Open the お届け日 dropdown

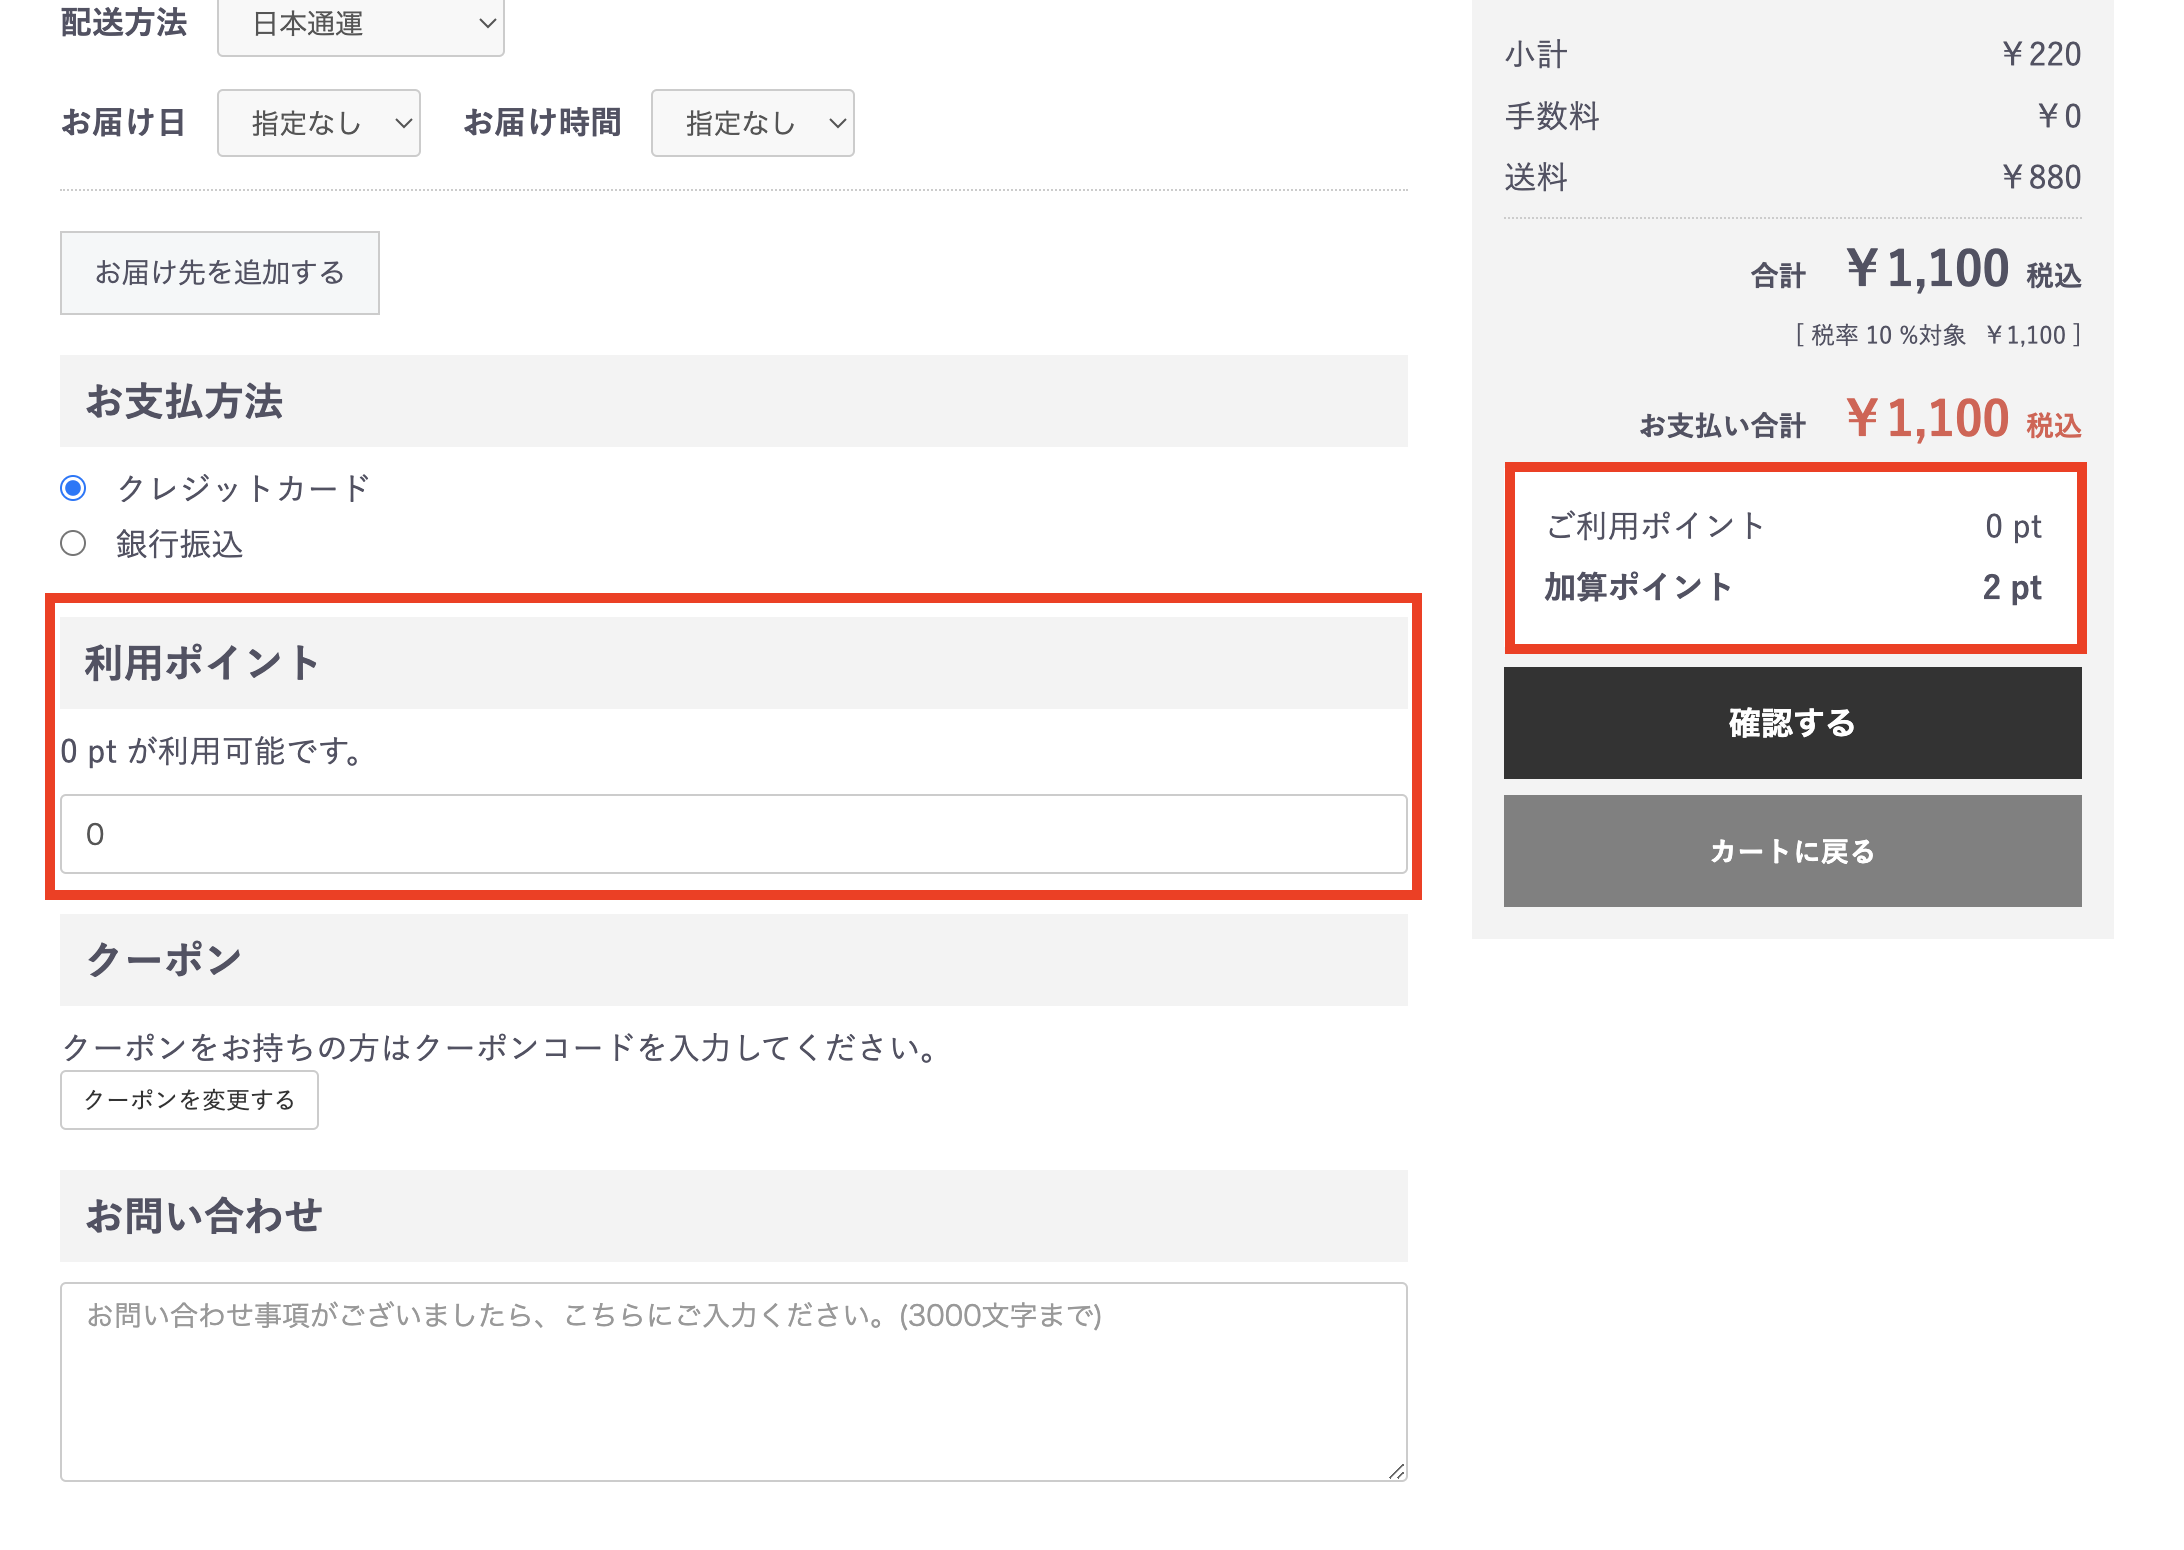pos(318,123)
